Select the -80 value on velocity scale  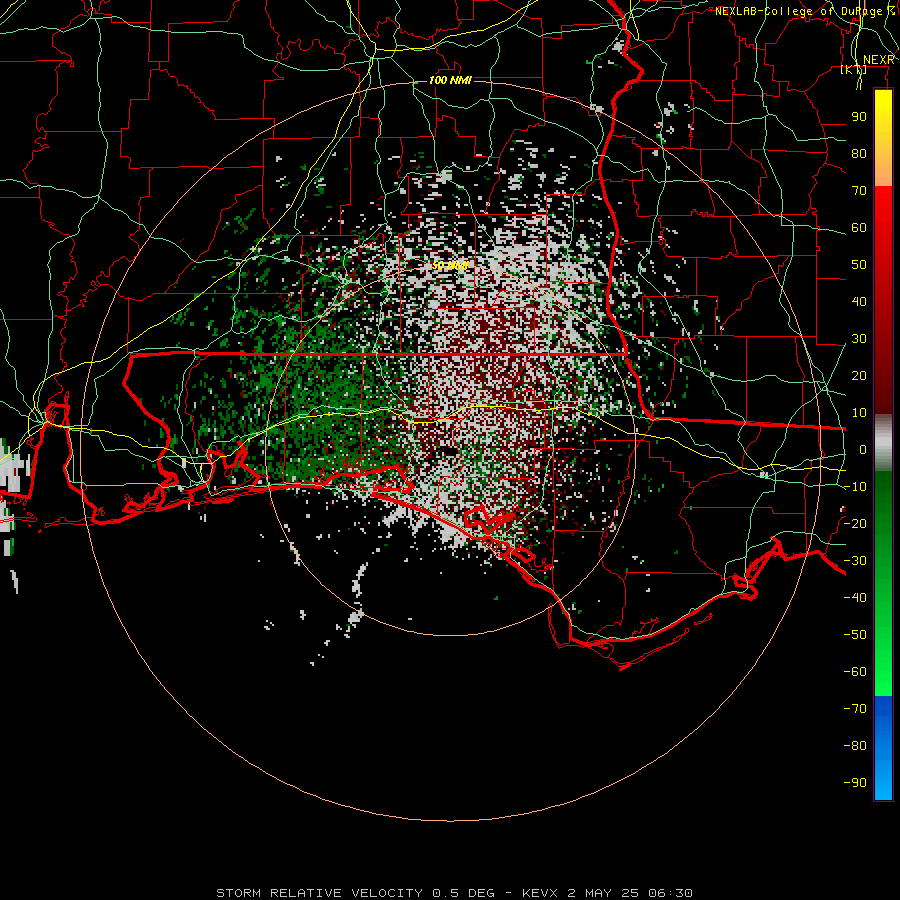click(x=855, y=746)
